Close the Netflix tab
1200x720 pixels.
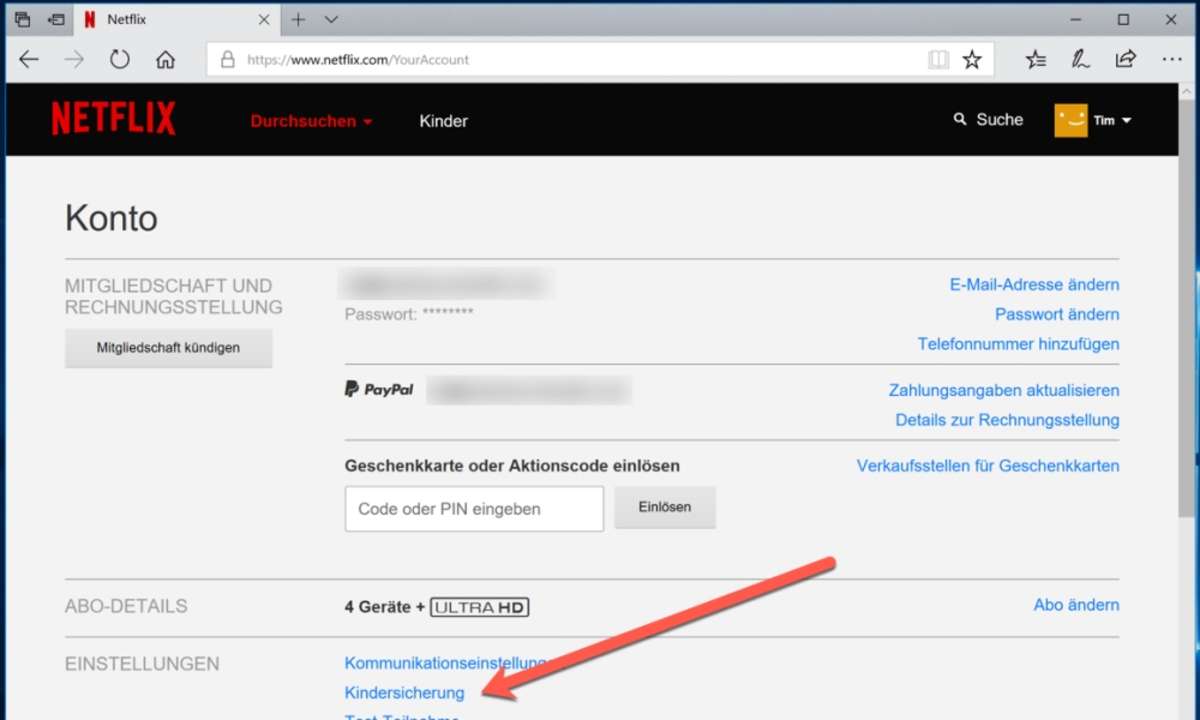click(265, 19)
